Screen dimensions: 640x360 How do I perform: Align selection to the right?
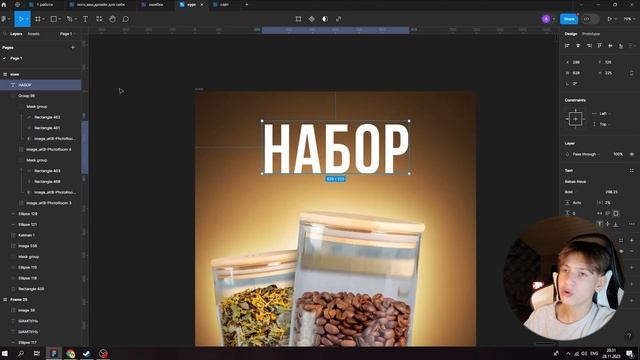coord(589,46)
